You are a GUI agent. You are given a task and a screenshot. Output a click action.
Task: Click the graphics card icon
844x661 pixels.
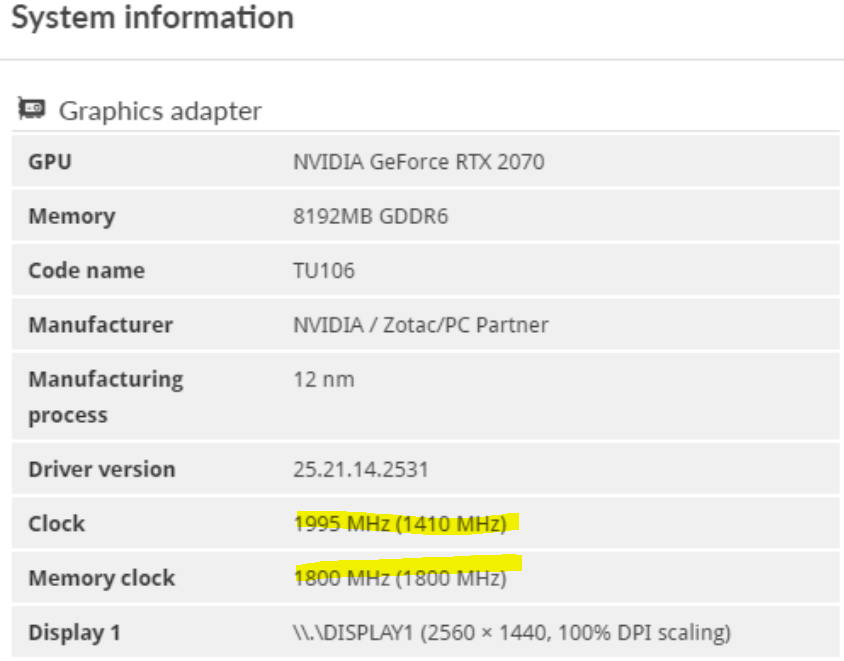(x=32, y=108)
